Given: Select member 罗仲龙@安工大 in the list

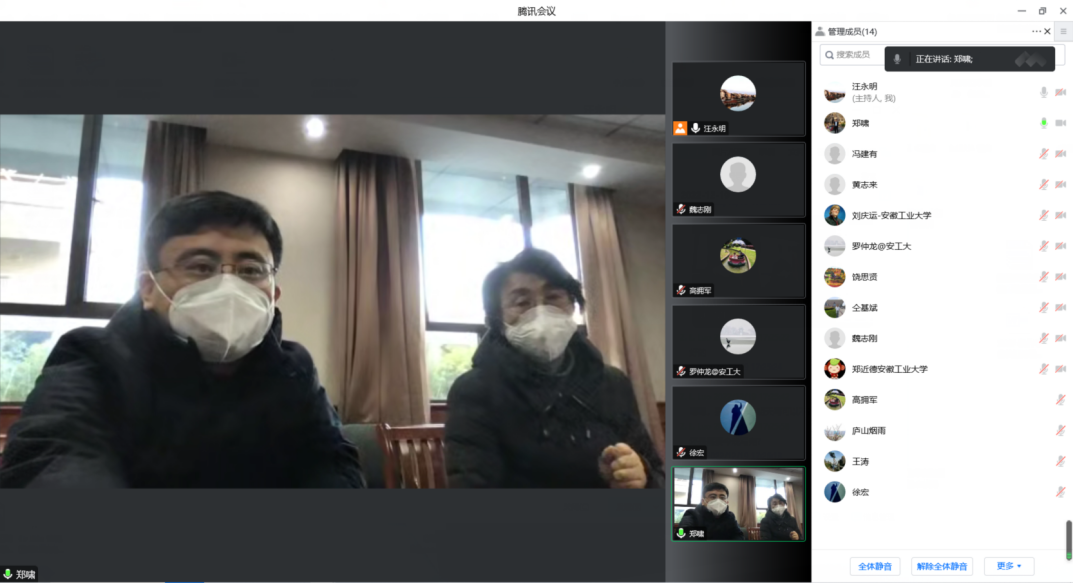Looking at the screenshot, I should coord(881,246).
